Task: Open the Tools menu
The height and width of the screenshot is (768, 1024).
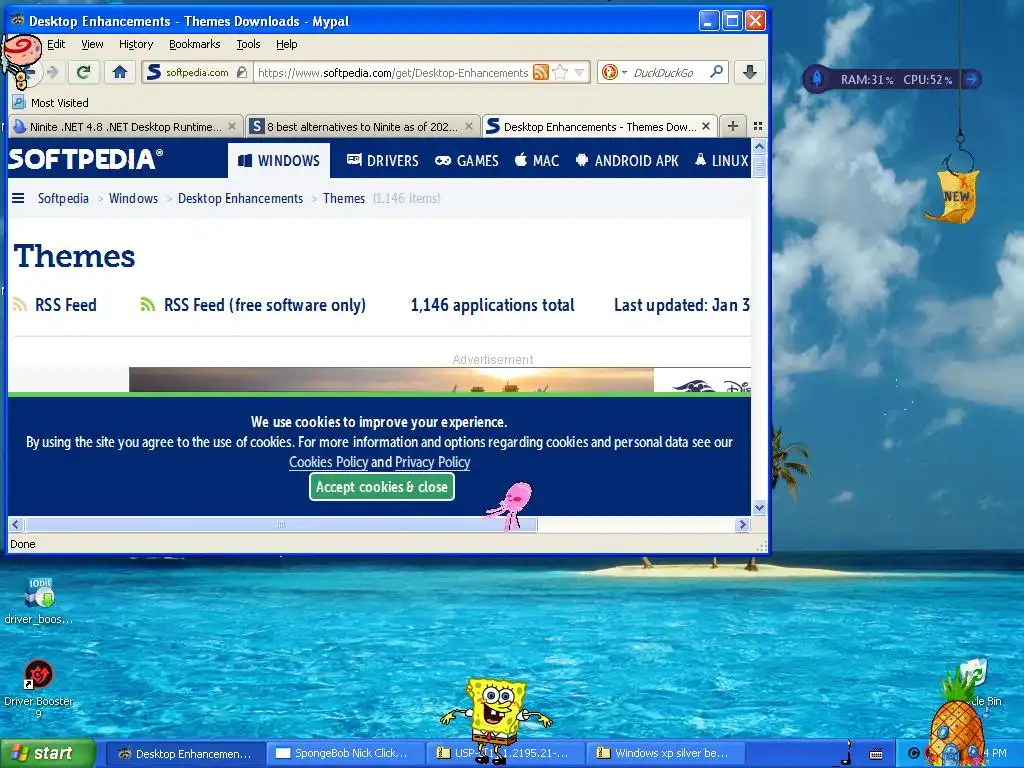Action: [248, 44]
